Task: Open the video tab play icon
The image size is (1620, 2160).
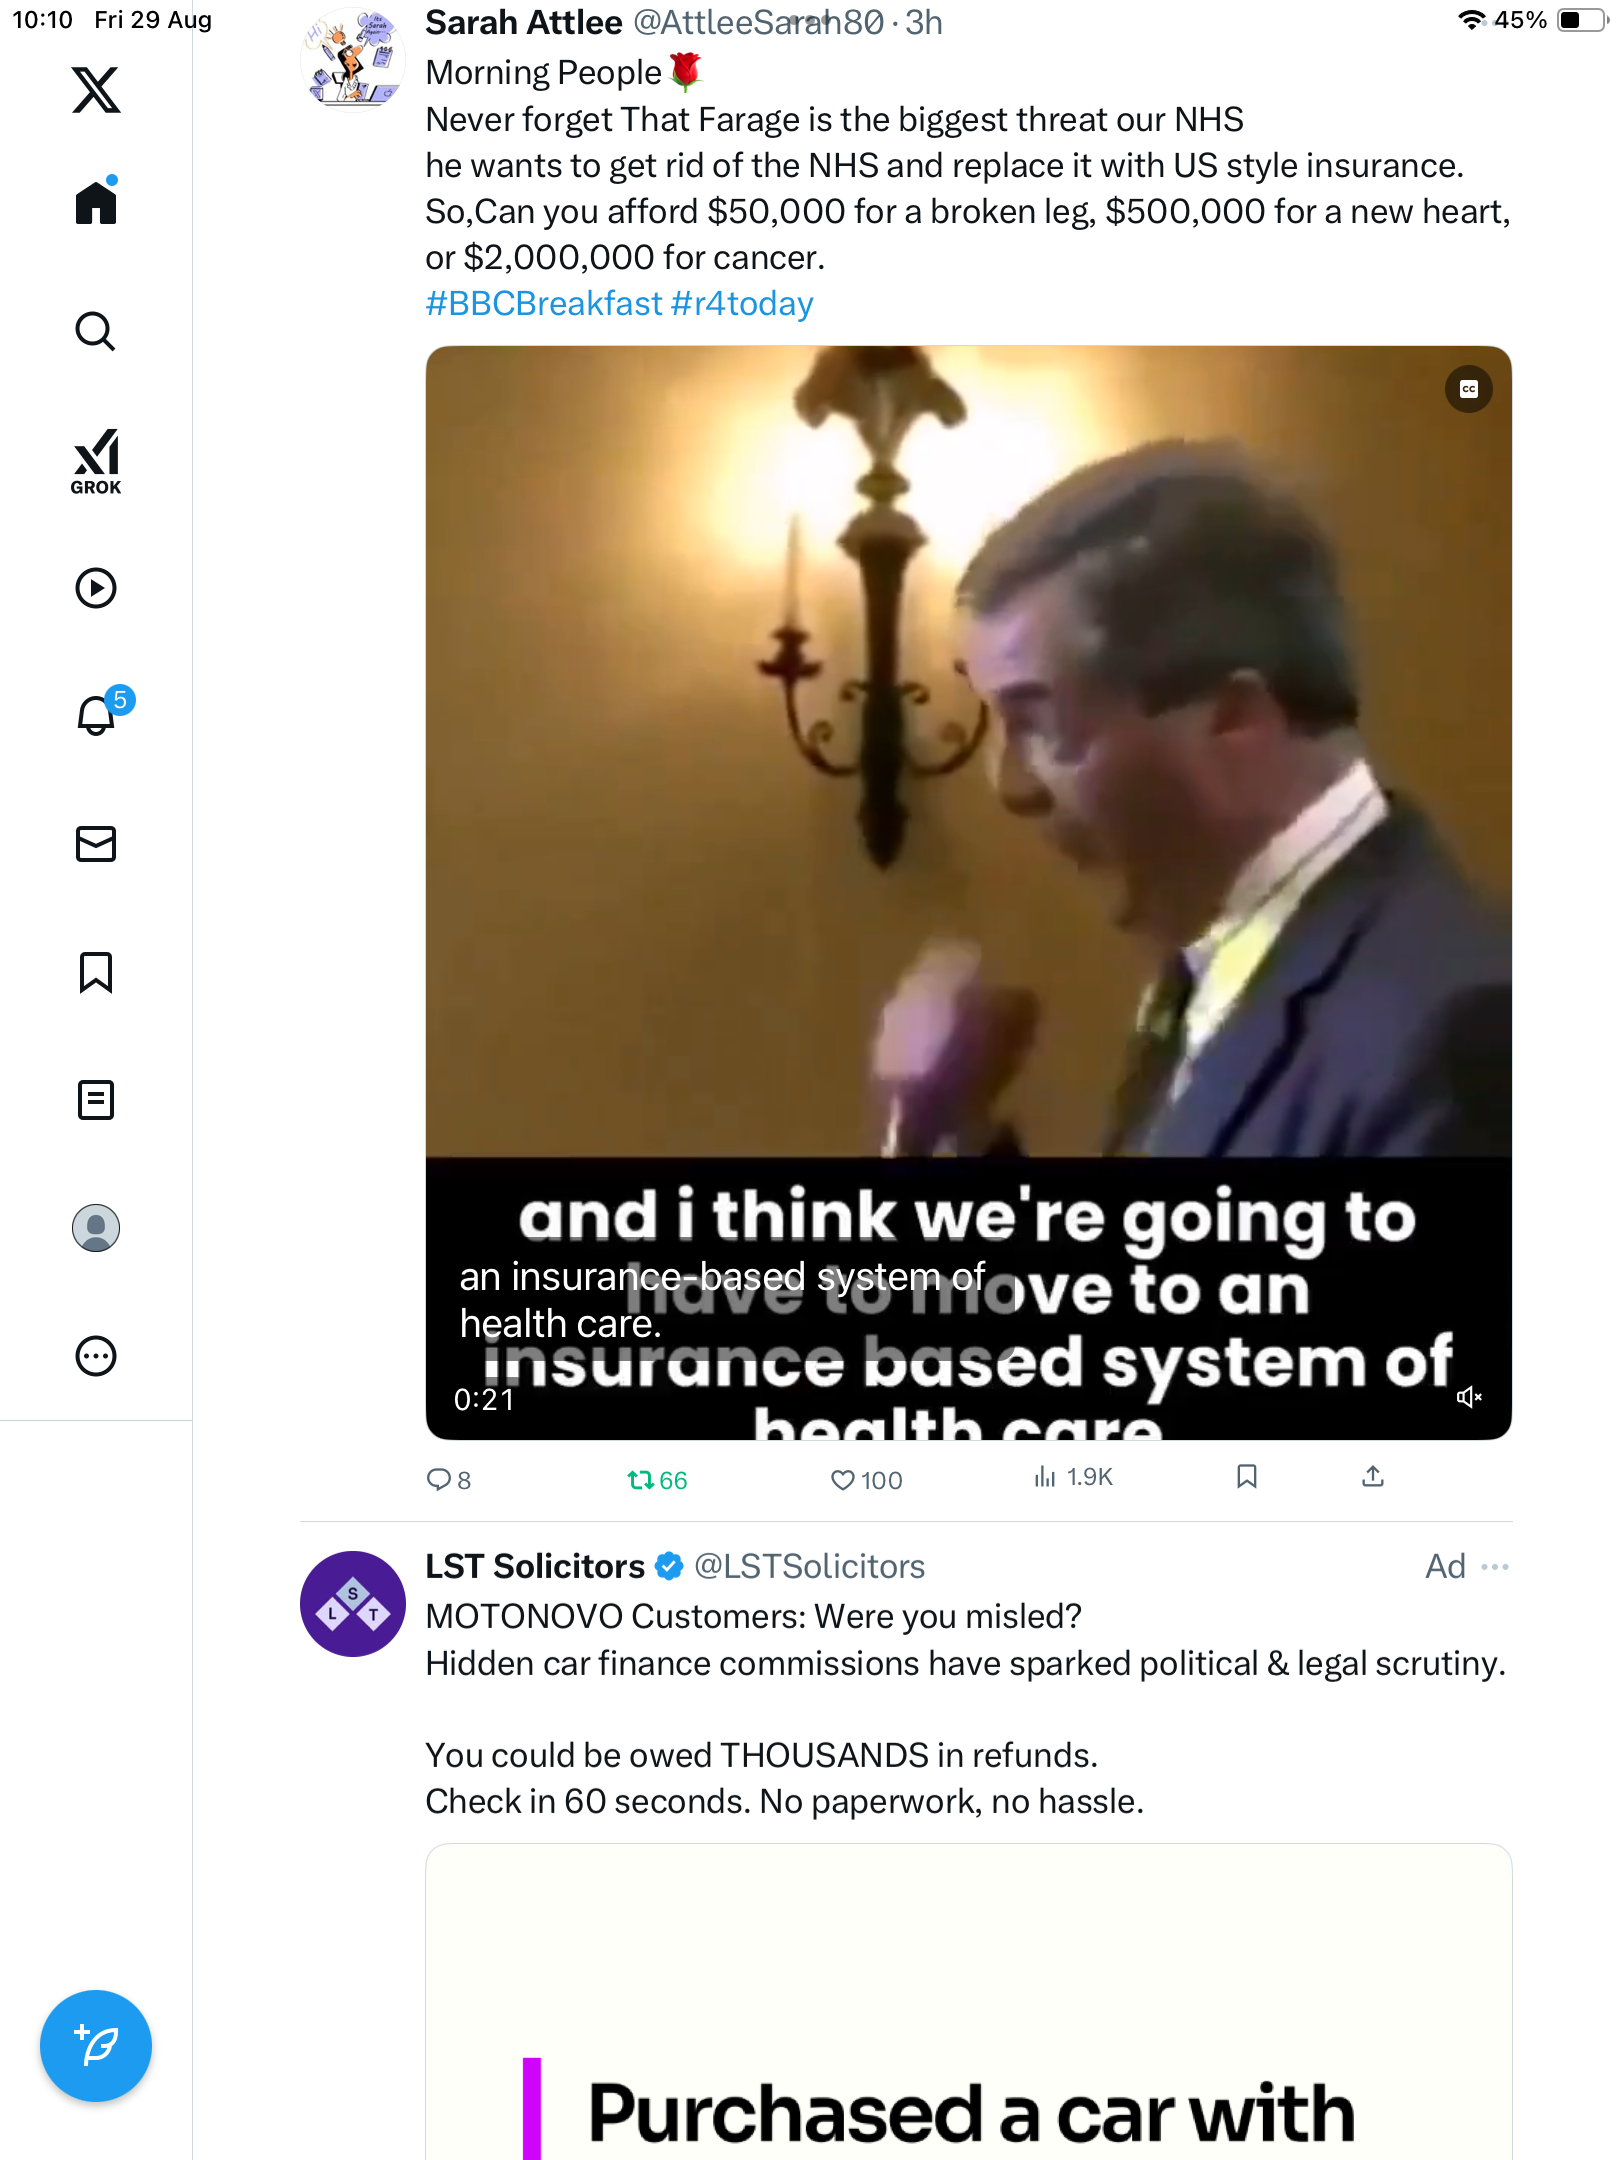Action: pyautogui.click(x=96, y=588)
